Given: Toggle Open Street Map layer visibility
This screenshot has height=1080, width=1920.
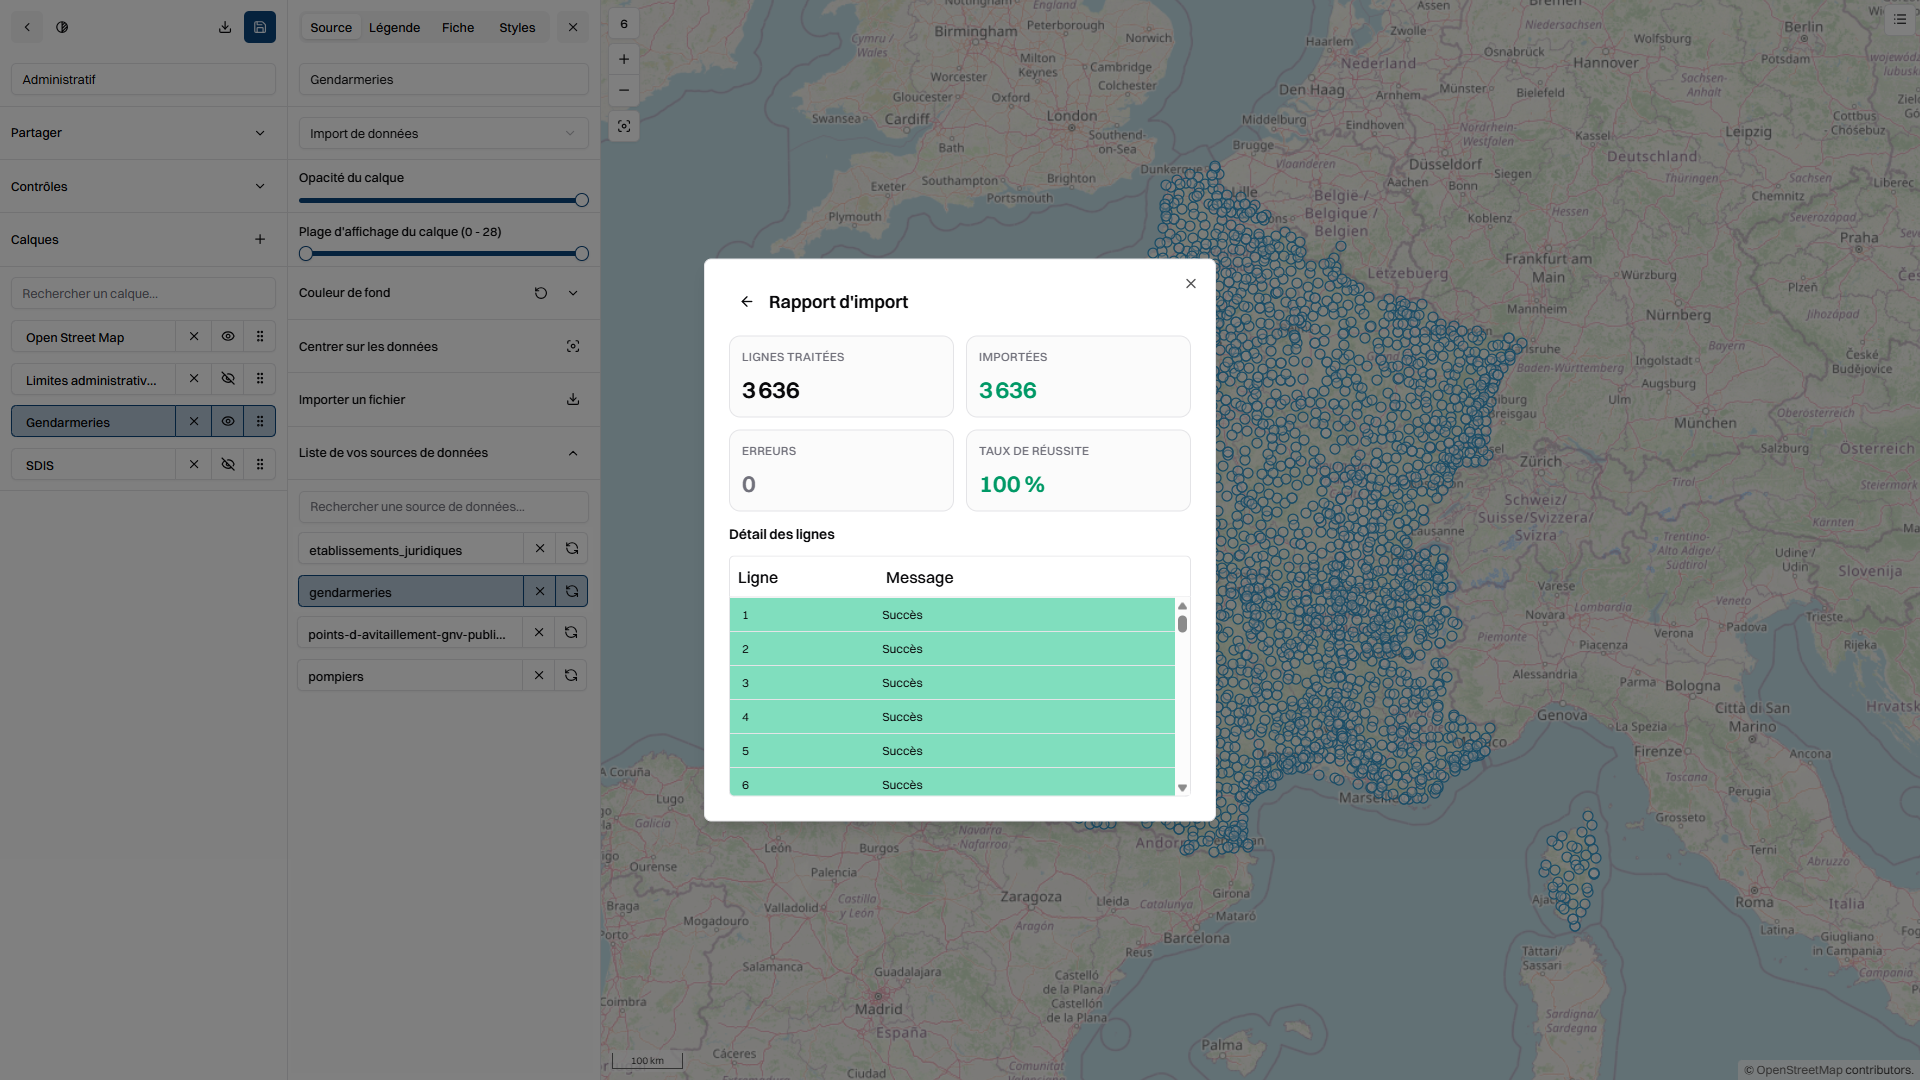Looking at the screenshot, I should point(228,337).
